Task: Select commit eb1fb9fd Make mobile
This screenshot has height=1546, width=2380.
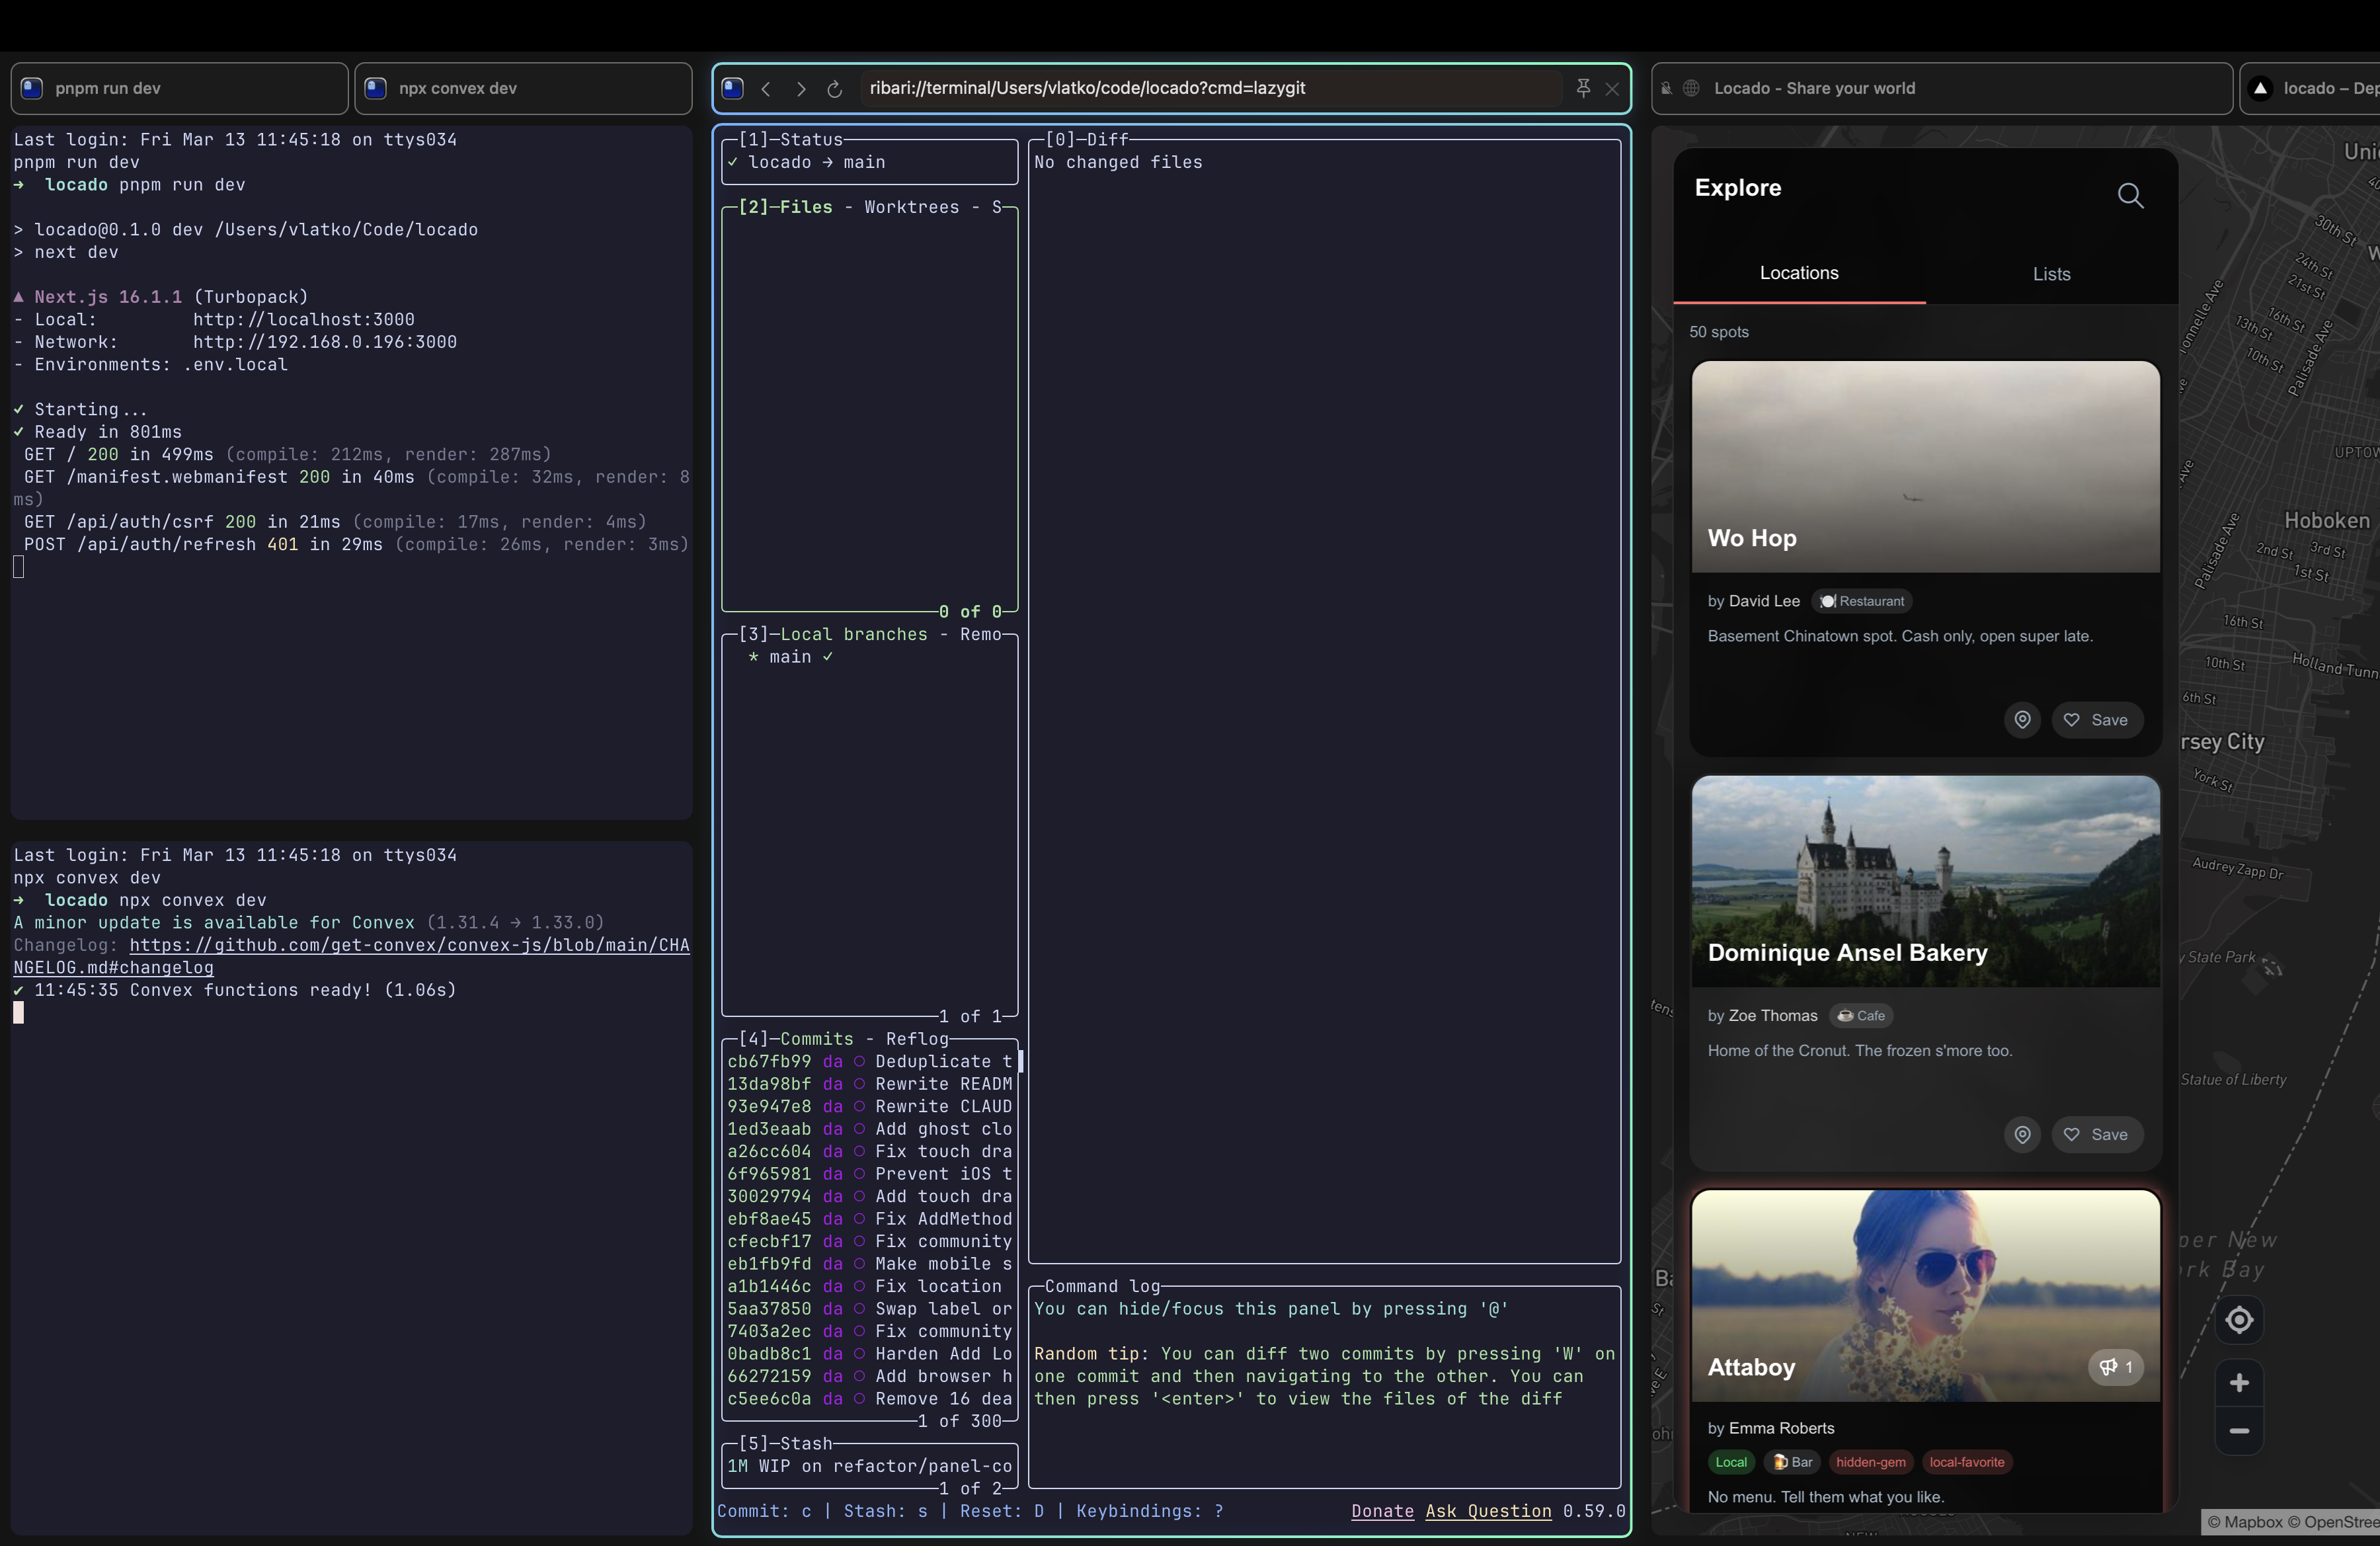Action: [870, 1264]
